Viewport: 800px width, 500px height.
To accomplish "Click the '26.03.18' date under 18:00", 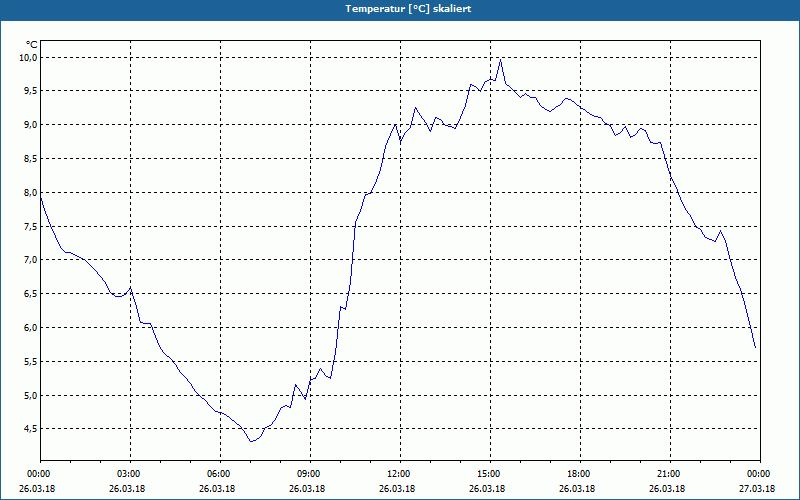I will click(x=577, y=488).
